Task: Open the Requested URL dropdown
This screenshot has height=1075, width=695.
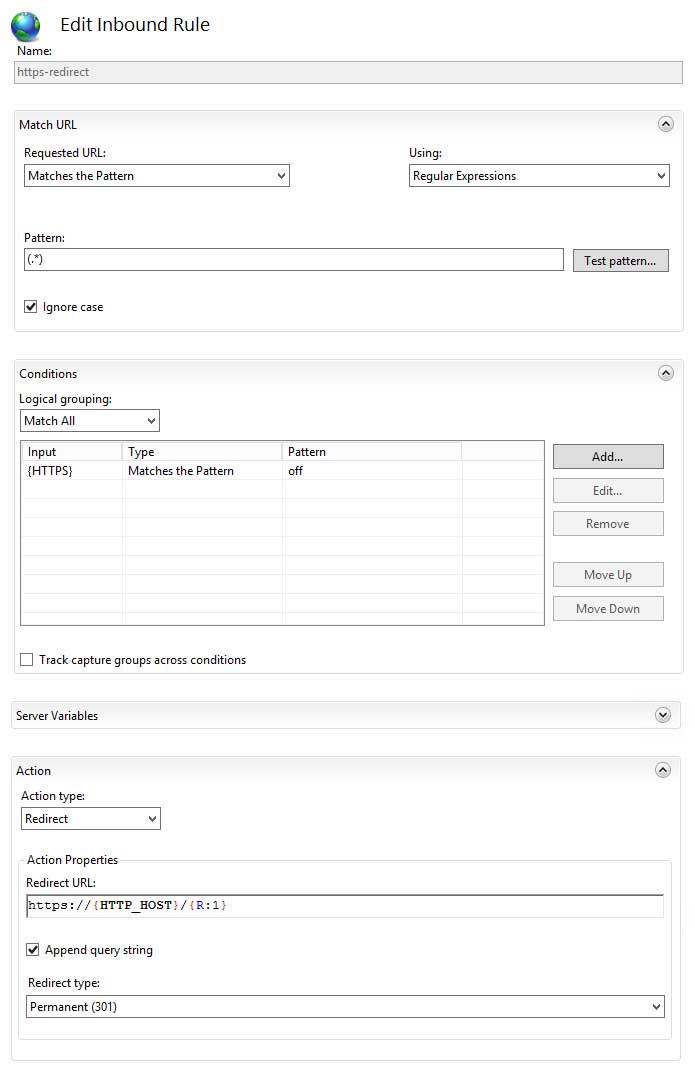Action: [x=157, y=176]
